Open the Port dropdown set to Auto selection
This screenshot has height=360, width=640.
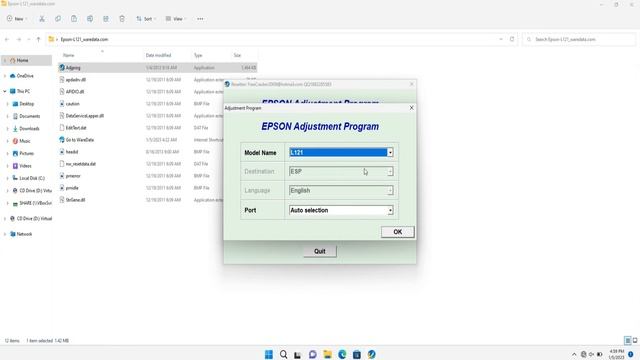(341, 210)
